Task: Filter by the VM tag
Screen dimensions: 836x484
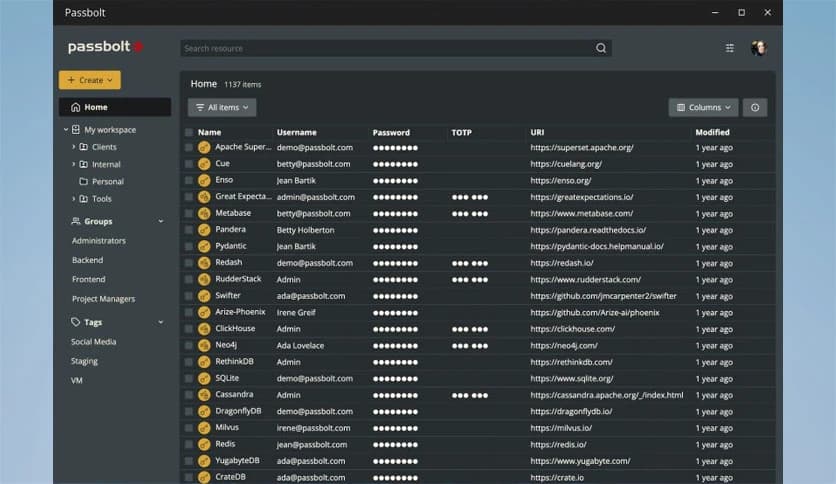Action: (x=77, y=381)
